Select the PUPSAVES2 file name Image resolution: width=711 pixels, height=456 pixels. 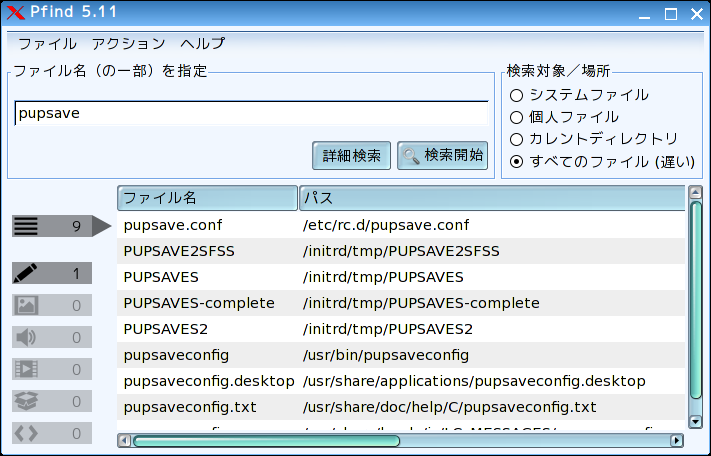coord(166,329)
